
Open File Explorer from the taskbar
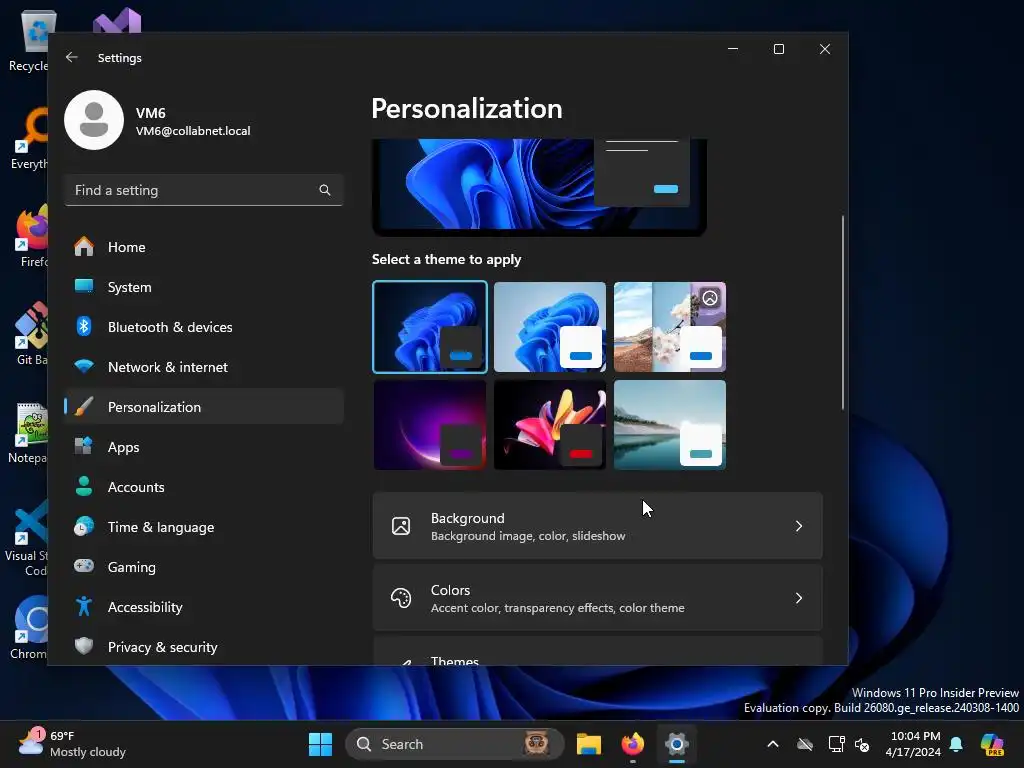coord(588,744)
